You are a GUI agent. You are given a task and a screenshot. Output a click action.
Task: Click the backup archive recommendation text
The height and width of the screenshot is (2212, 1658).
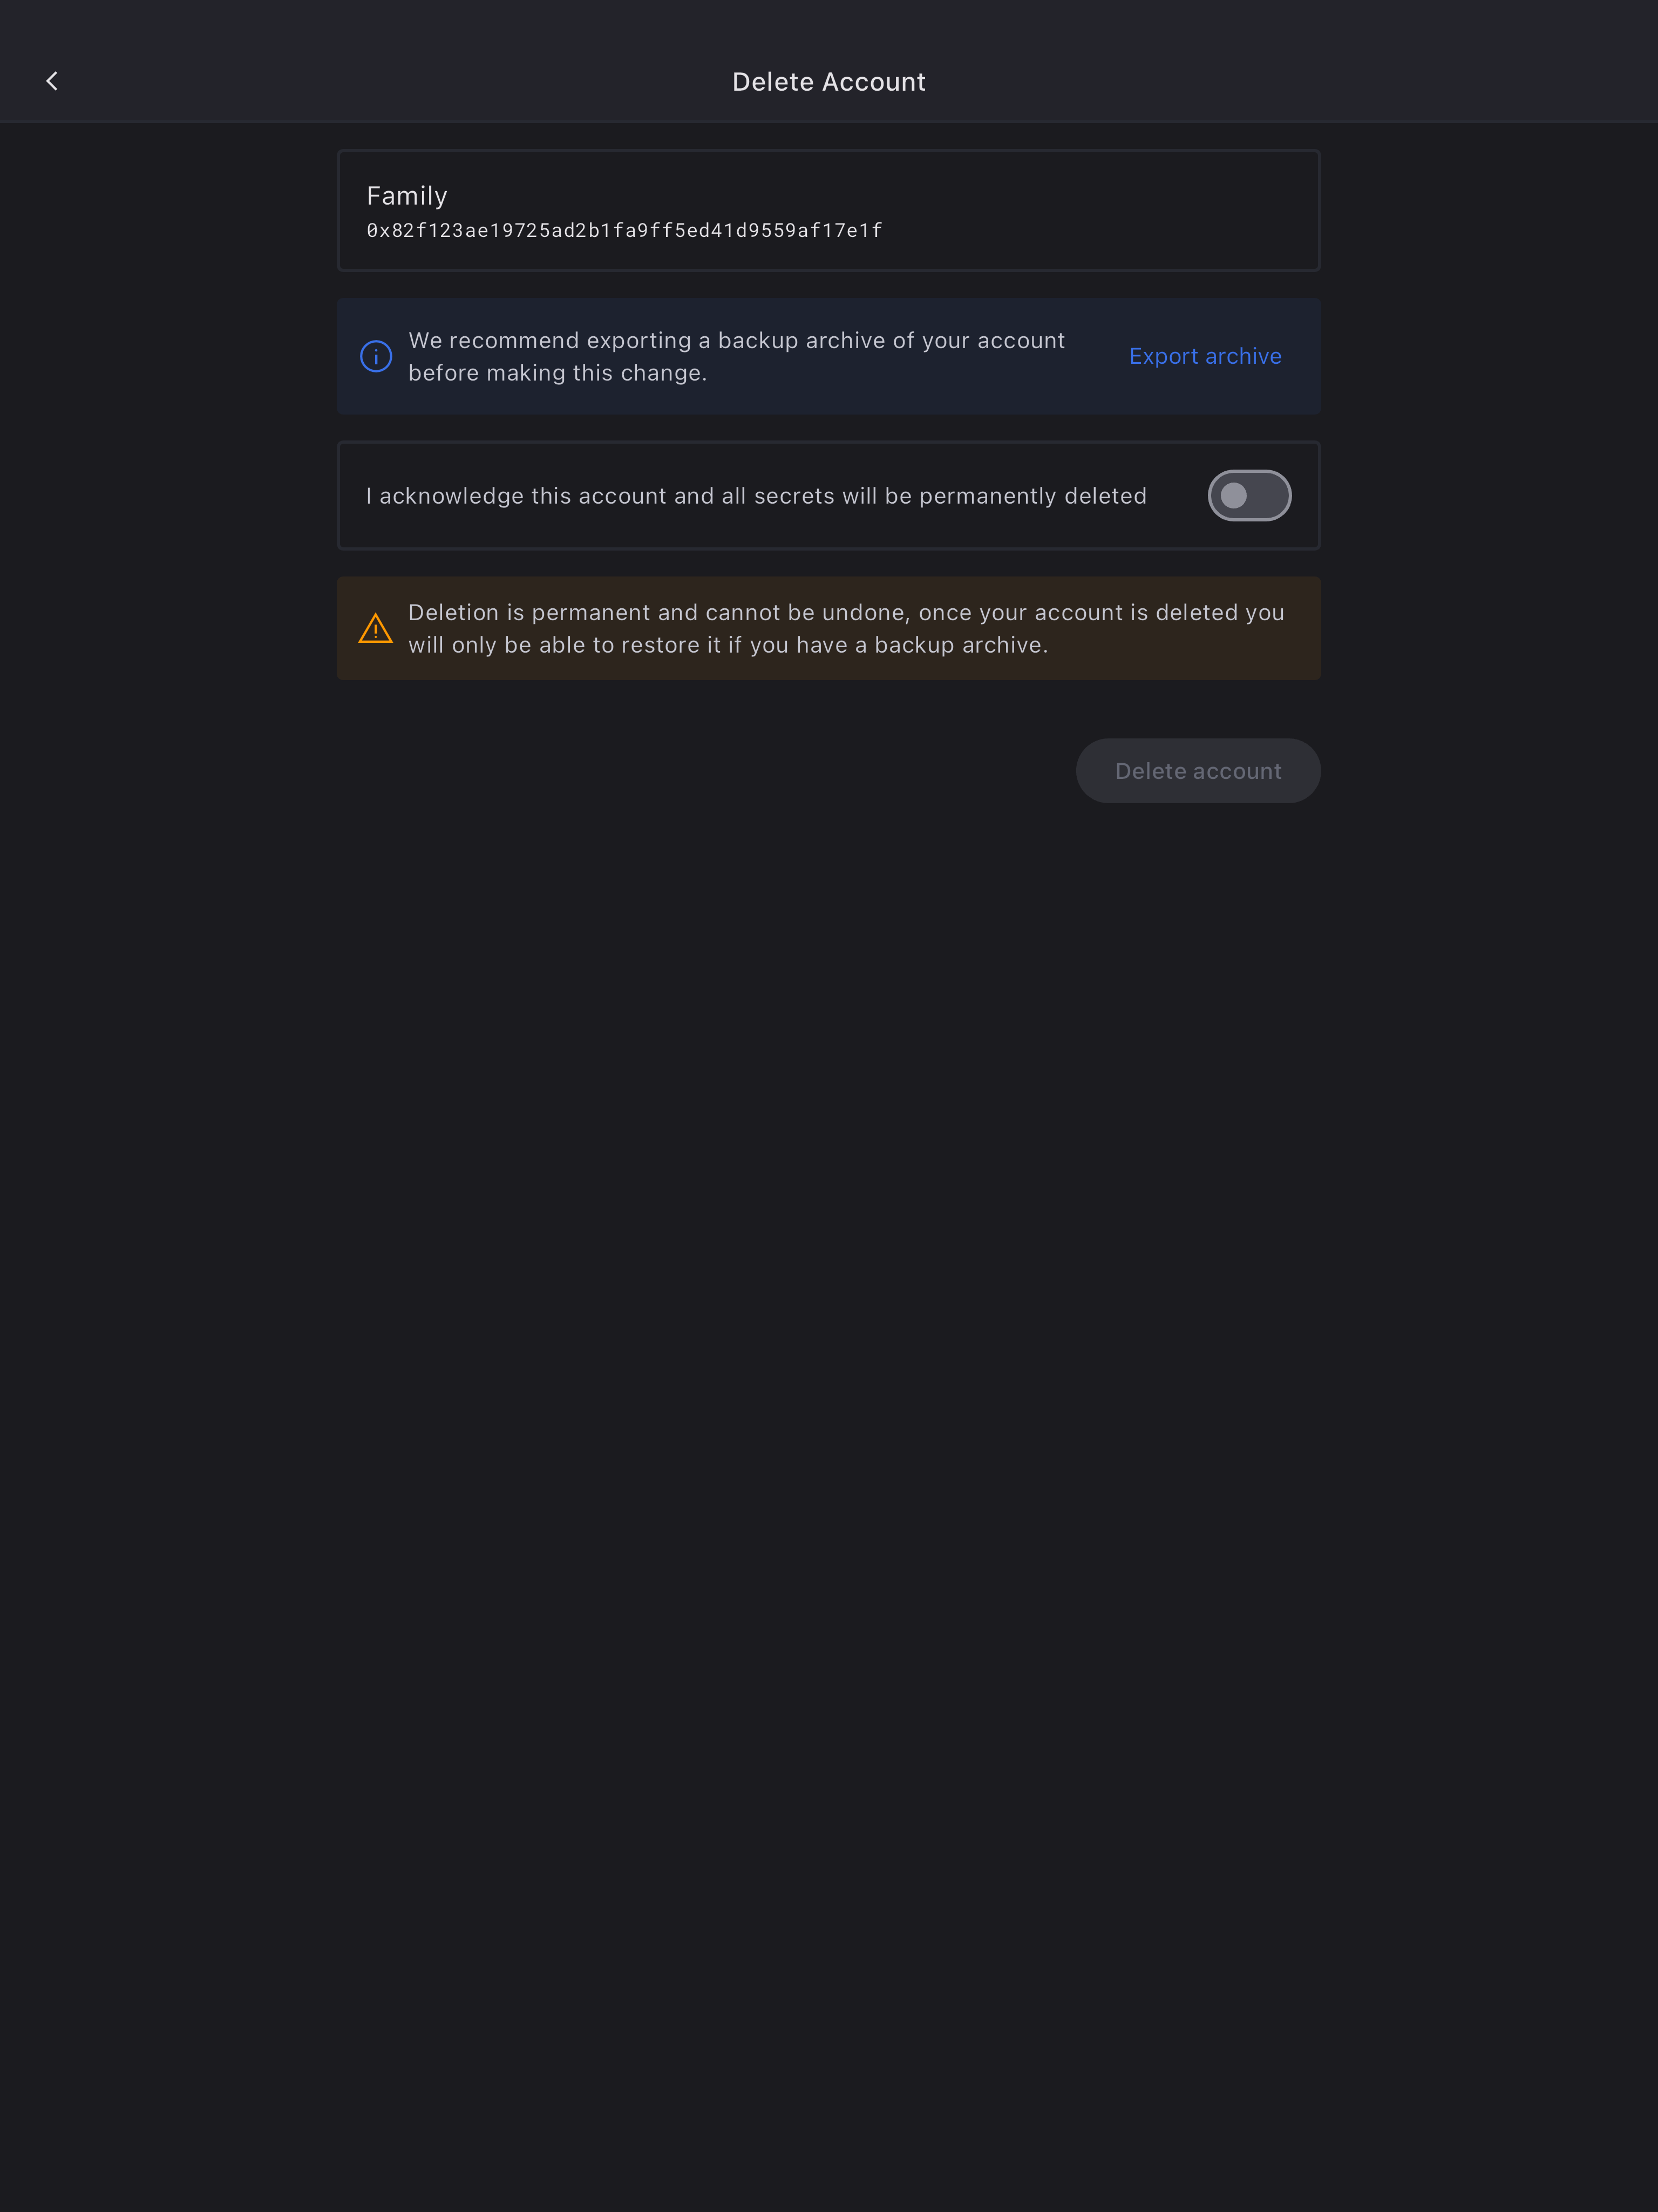pyautogui.click(x=737, y=357)
